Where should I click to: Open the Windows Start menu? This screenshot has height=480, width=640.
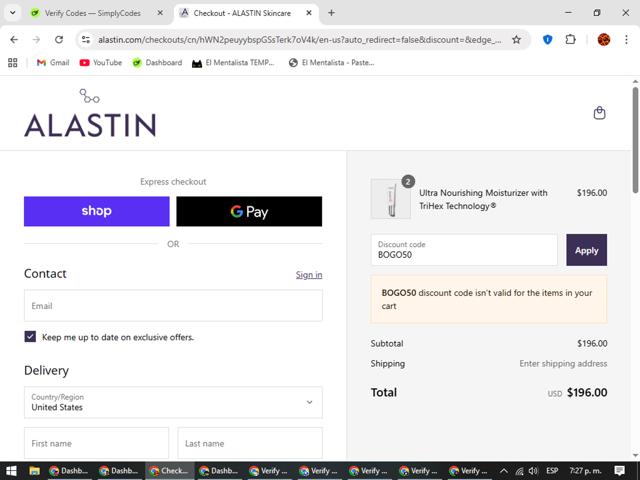click(11, 471)
